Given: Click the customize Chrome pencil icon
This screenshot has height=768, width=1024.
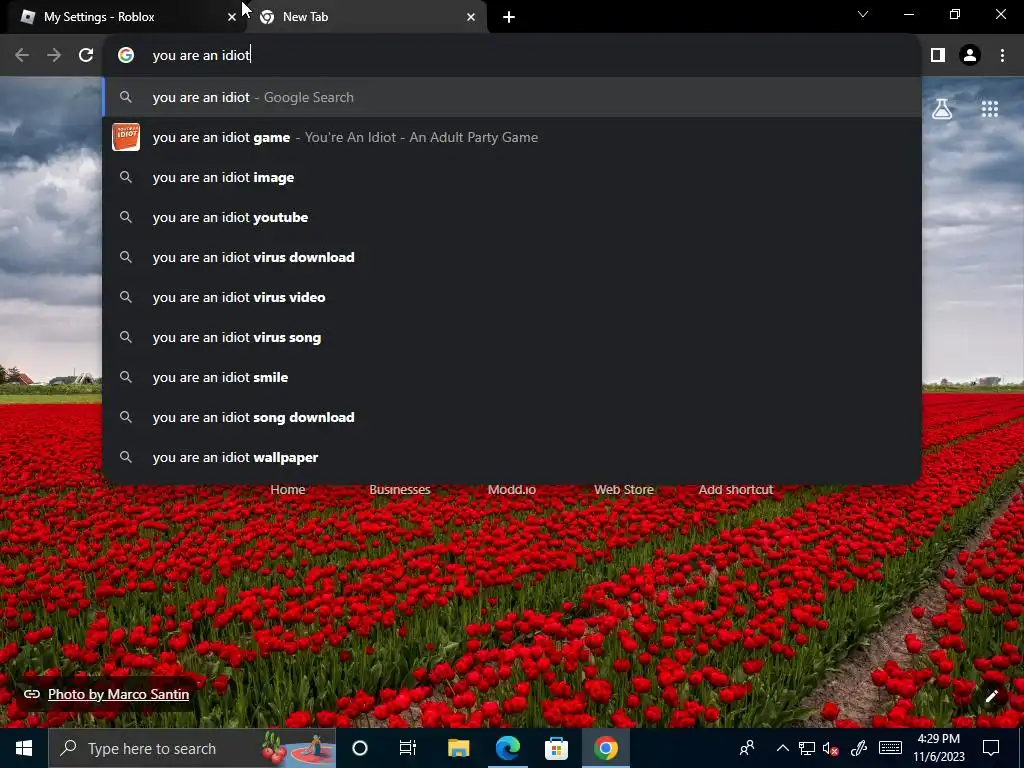Looking at the screenshot, I should [x=991, y=696].
